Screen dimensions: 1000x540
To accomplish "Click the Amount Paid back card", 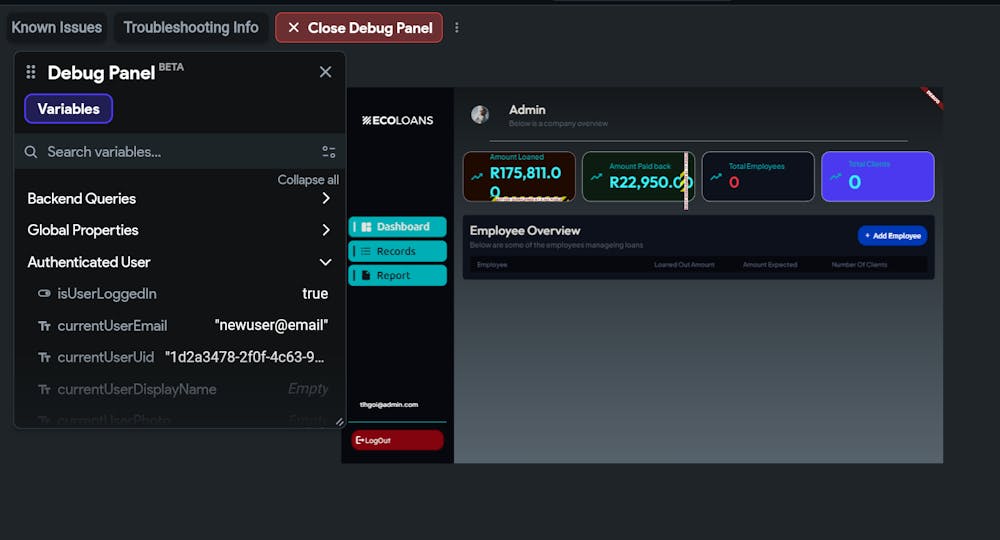I will click(x=638, y=177).
